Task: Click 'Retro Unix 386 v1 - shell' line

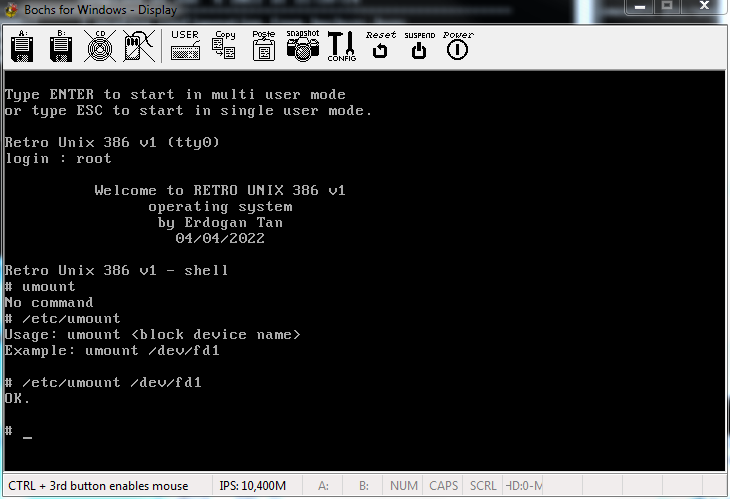Action: click(116, 270)
